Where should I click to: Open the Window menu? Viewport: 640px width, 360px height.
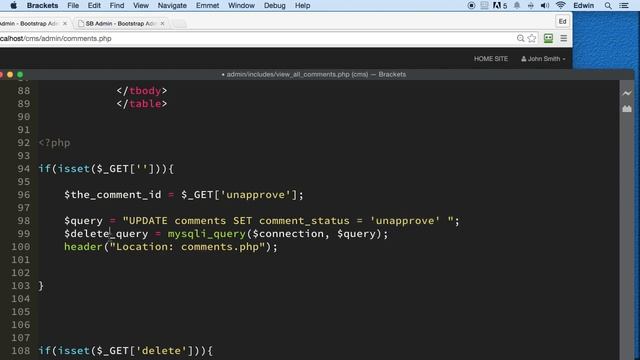click(241, 5)
